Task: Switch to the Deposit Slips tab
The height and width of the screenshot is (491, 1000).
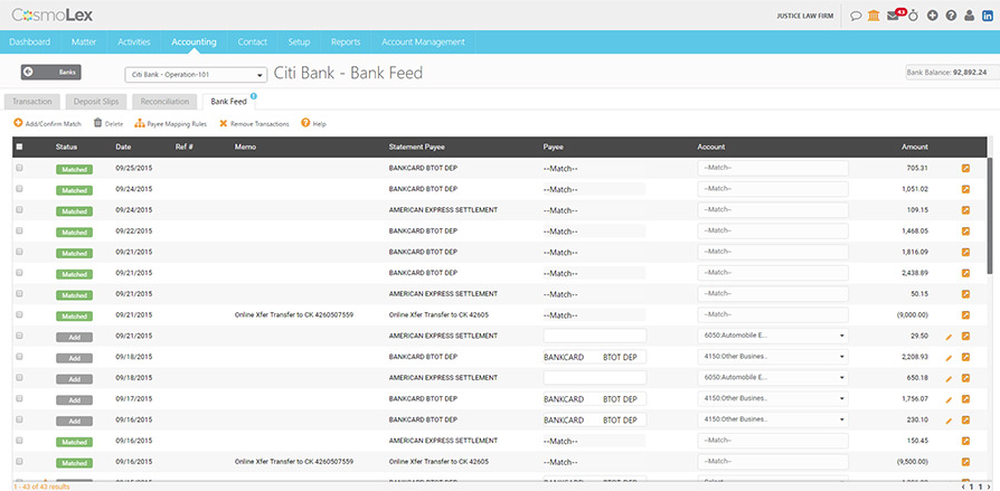Action: (96, 101)
